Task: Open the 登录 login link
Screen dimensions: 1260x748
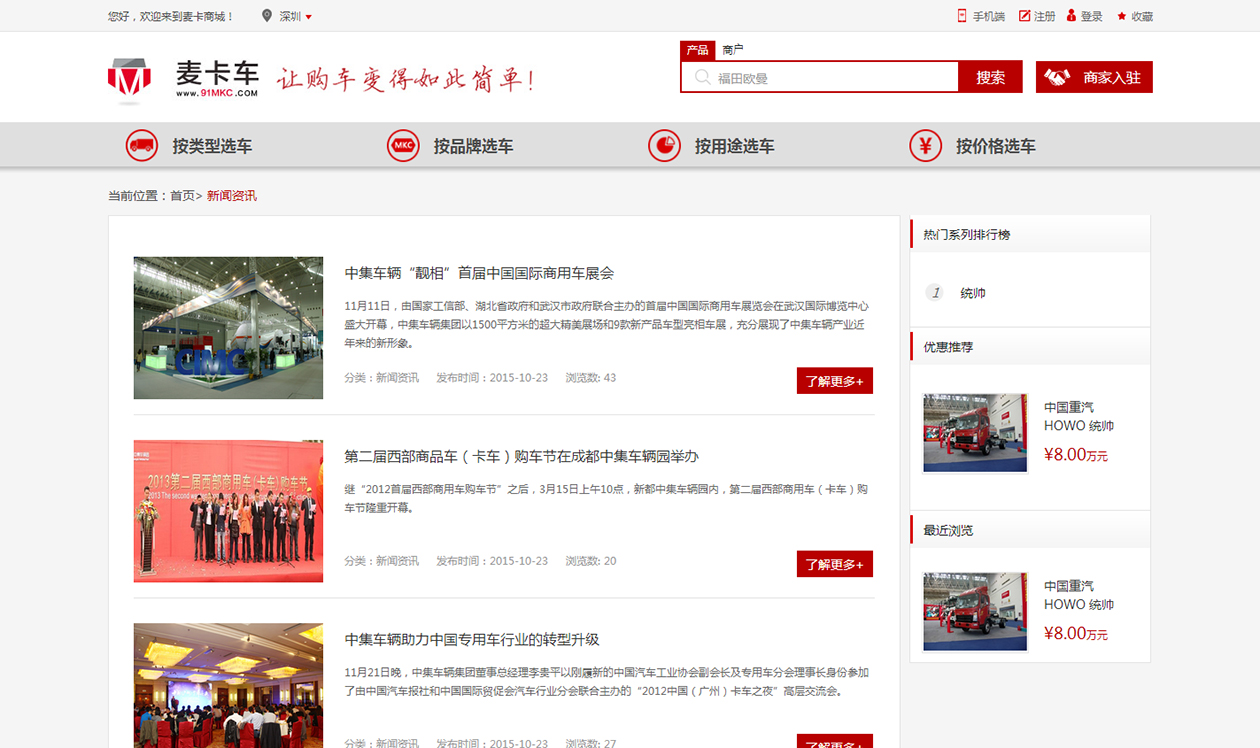Action: pyautogui.click(x=1091, y=17)
